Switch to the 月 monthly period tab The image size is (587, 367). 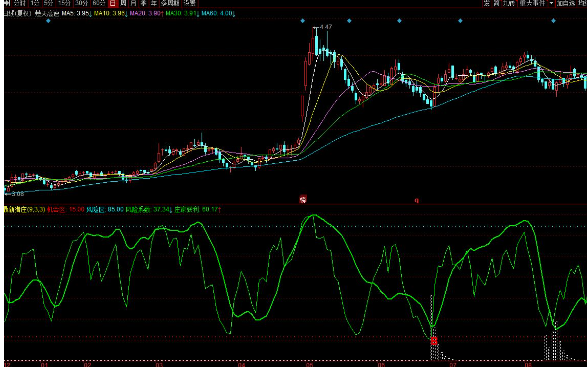[133, 3]
